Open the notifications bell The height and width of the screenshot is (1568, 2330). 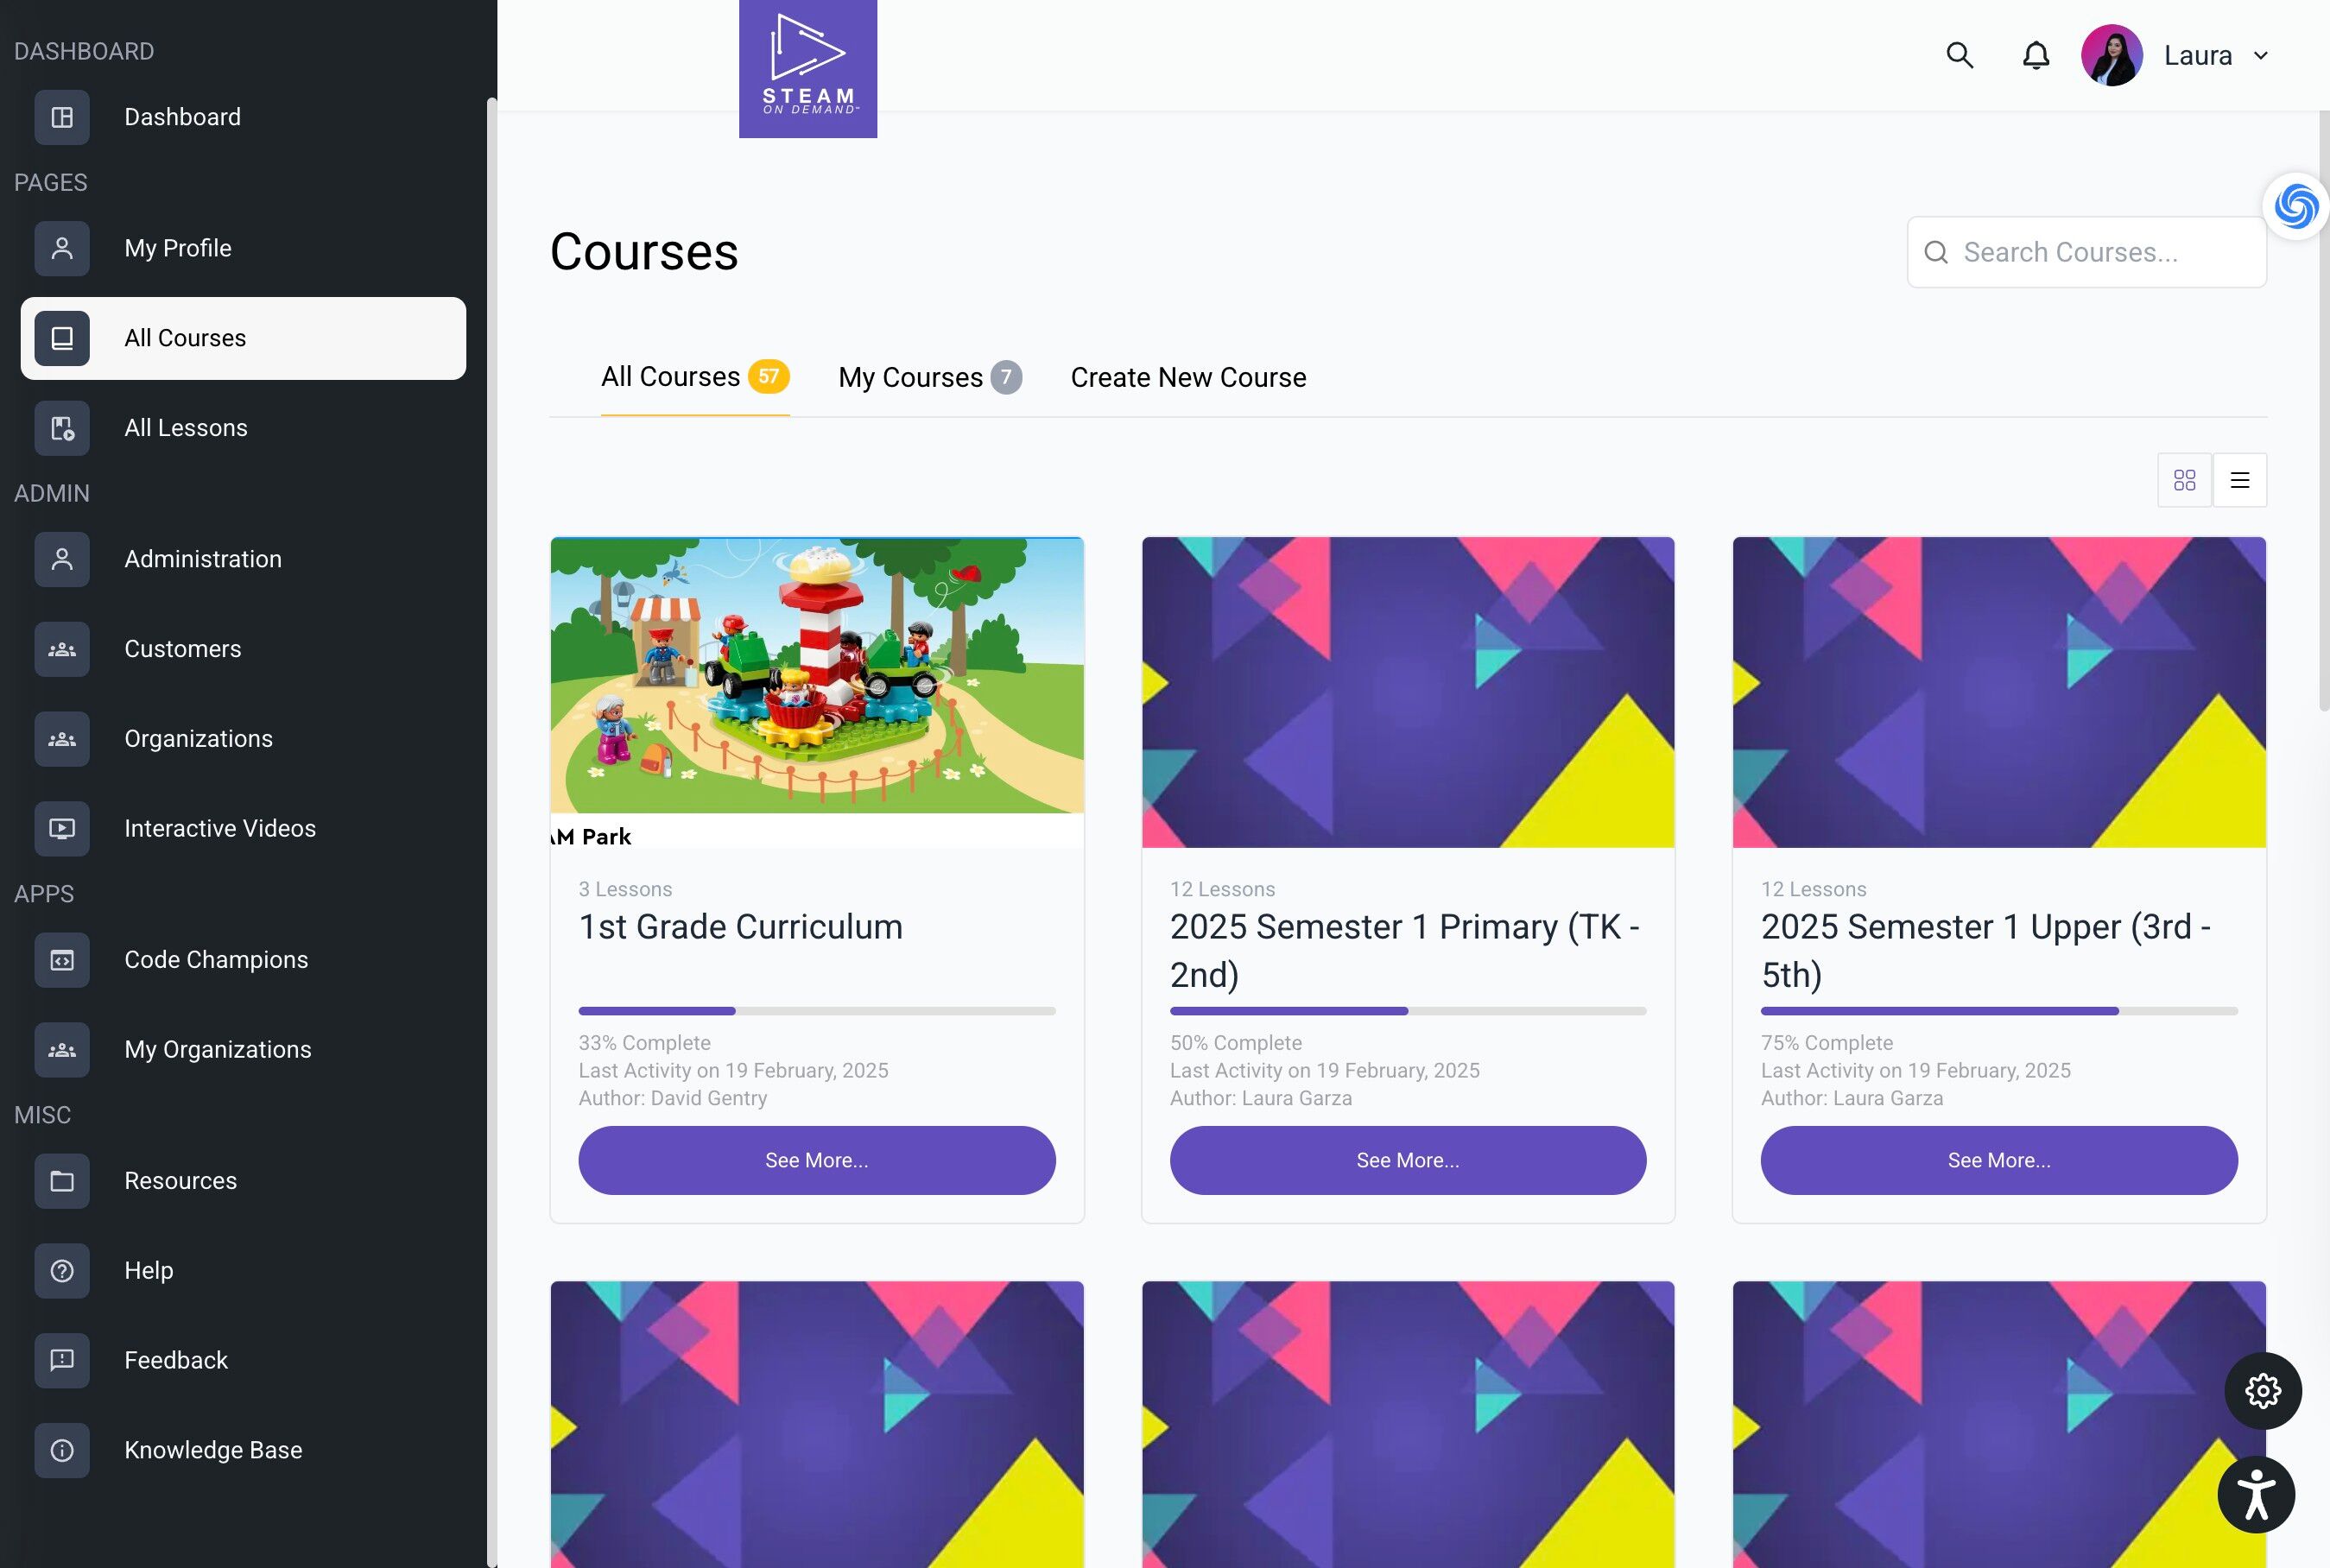(x=2035, y=55)
